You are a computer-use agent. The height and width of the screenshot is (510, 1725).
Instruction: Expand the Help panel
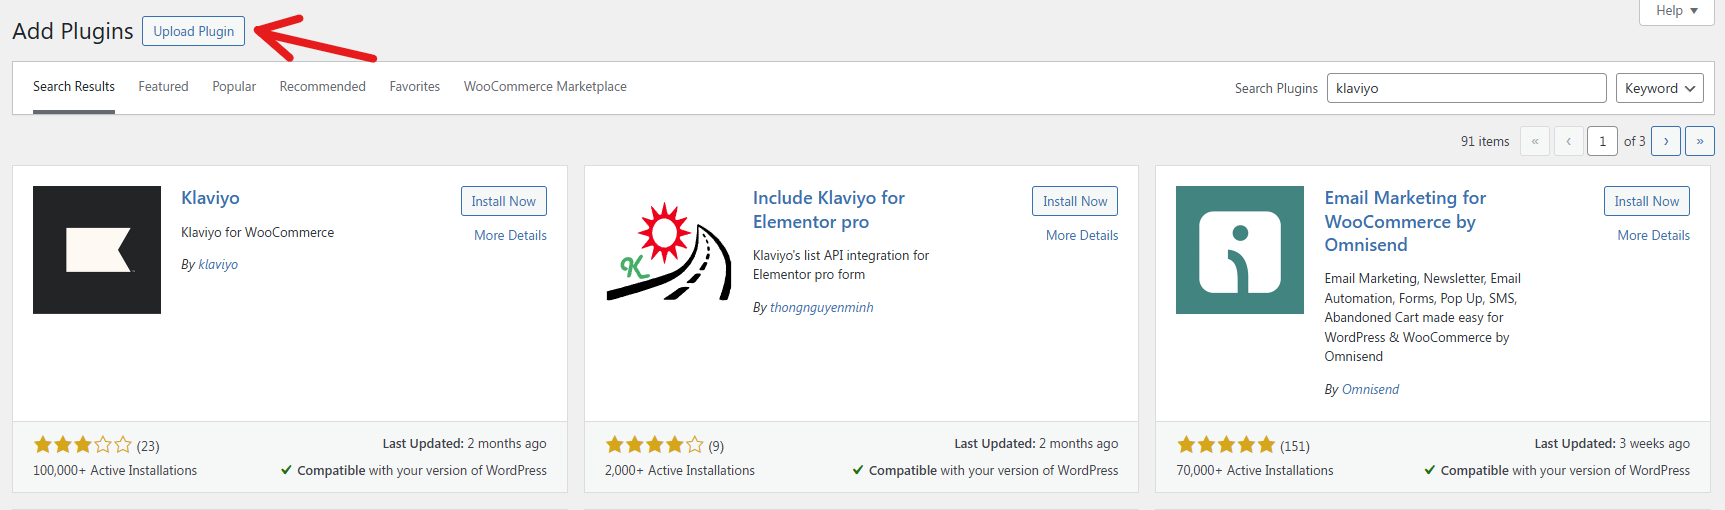click(x=1676, y=11)
